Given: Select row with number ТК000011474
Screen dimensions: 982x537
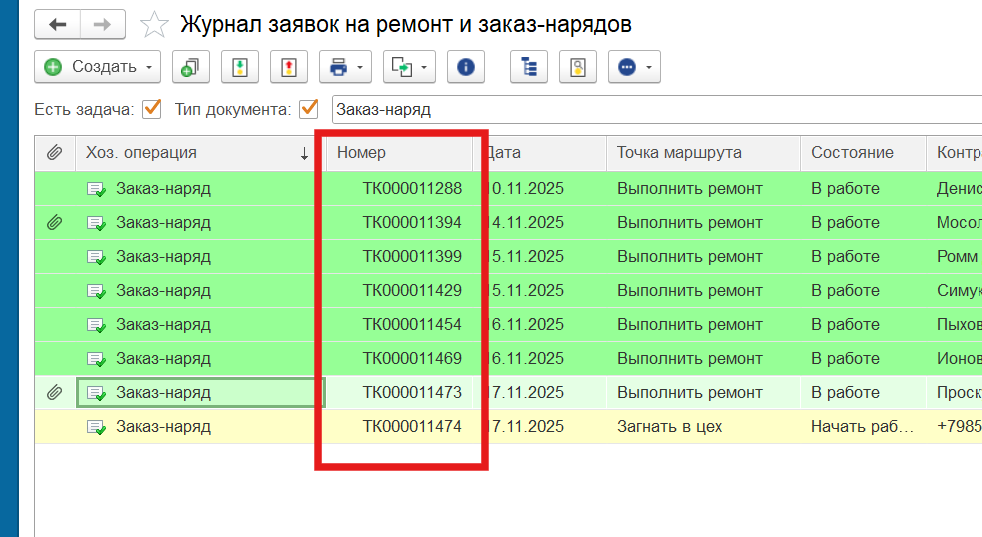Looking at the screenshot, I should (412, 427).
